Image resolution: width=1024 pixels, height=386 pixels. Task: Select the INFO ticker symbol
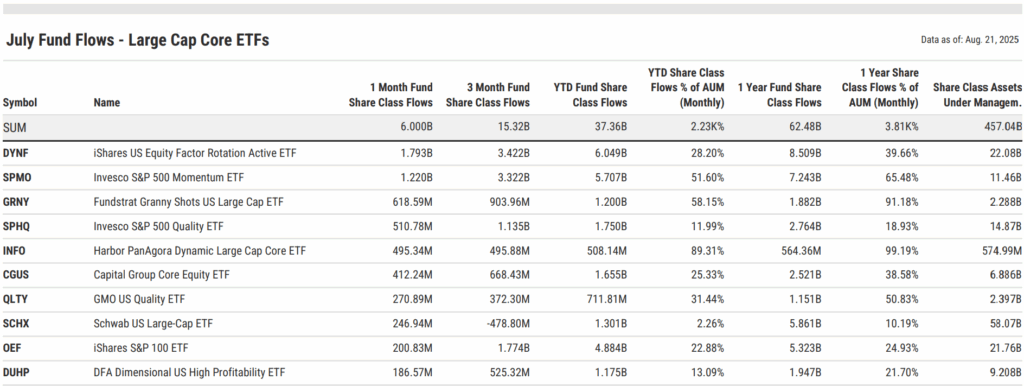14,251
